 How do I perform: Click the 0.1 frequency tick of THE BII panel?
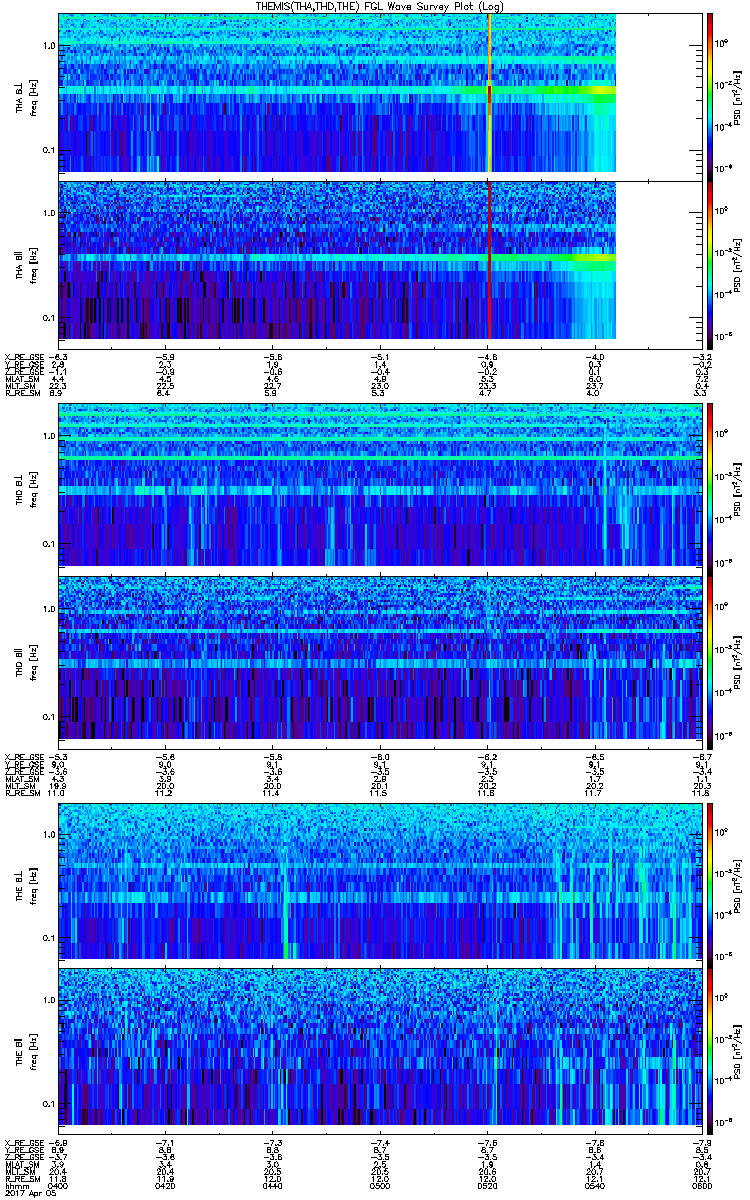(x=47, y=1103)
